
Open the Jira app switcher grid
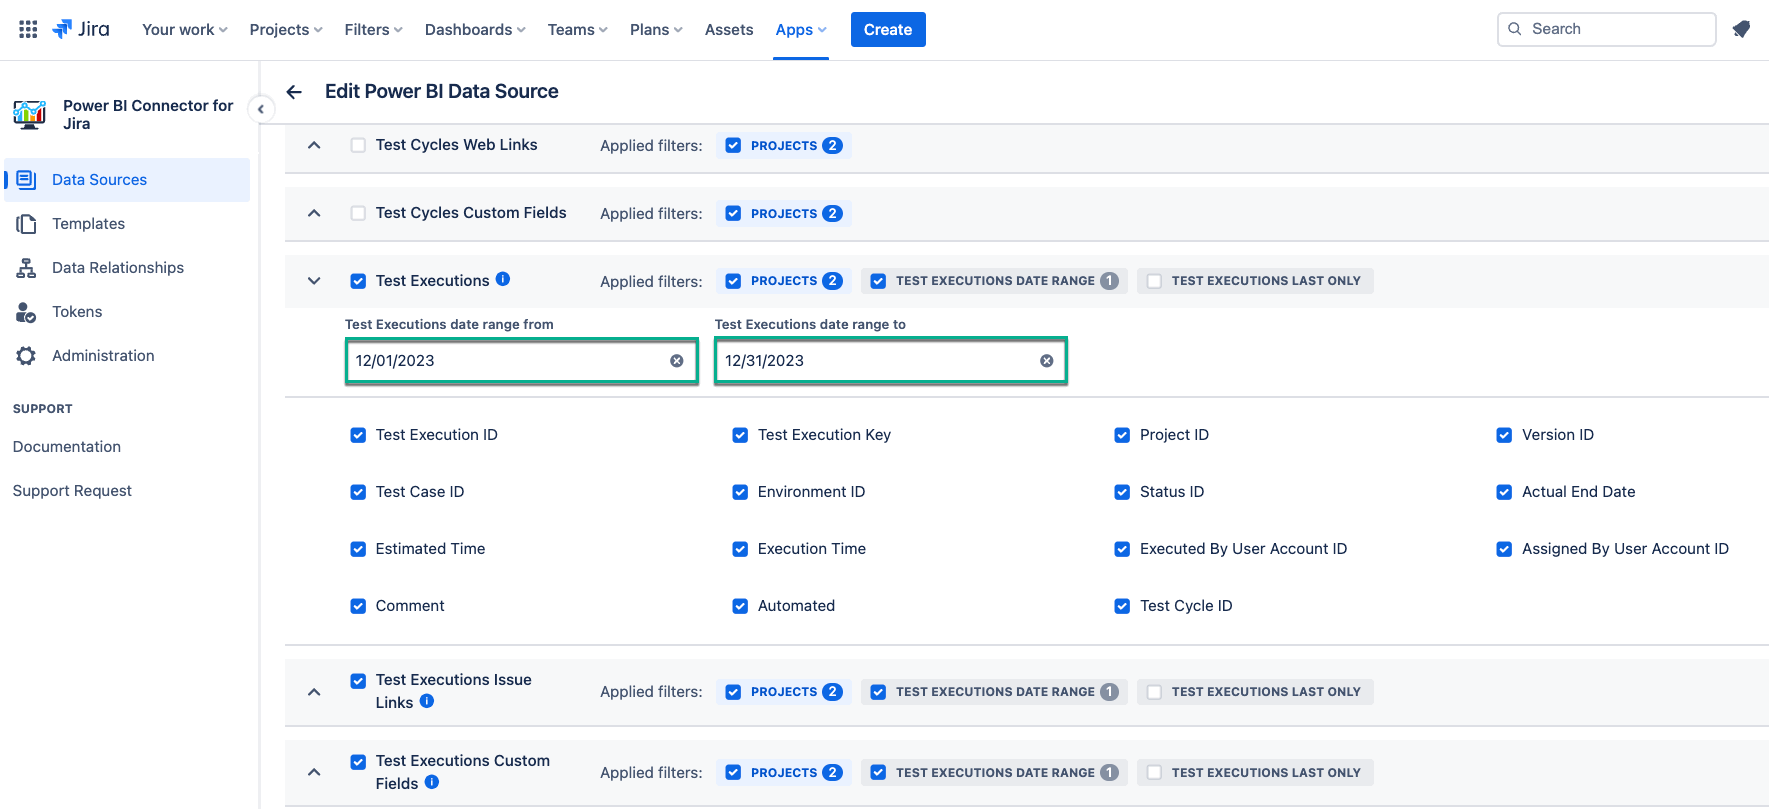coord(28,29)
